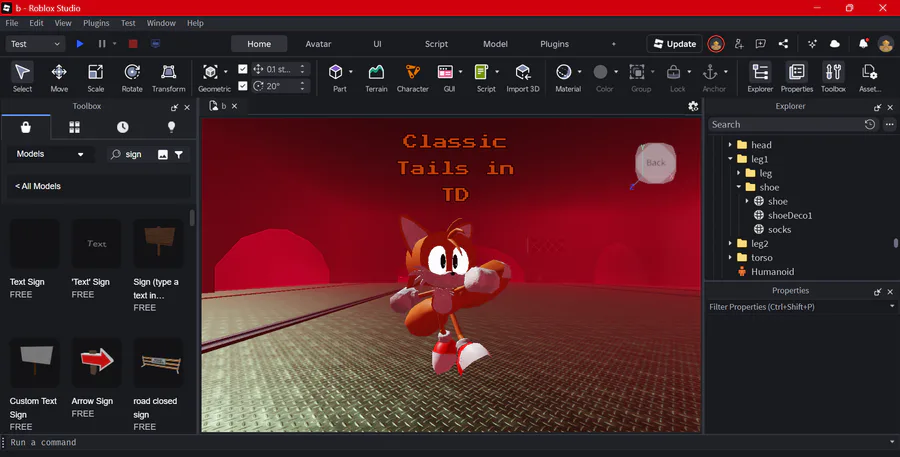
Task: Open the cloud publish status icon
Action: [835, 44]
